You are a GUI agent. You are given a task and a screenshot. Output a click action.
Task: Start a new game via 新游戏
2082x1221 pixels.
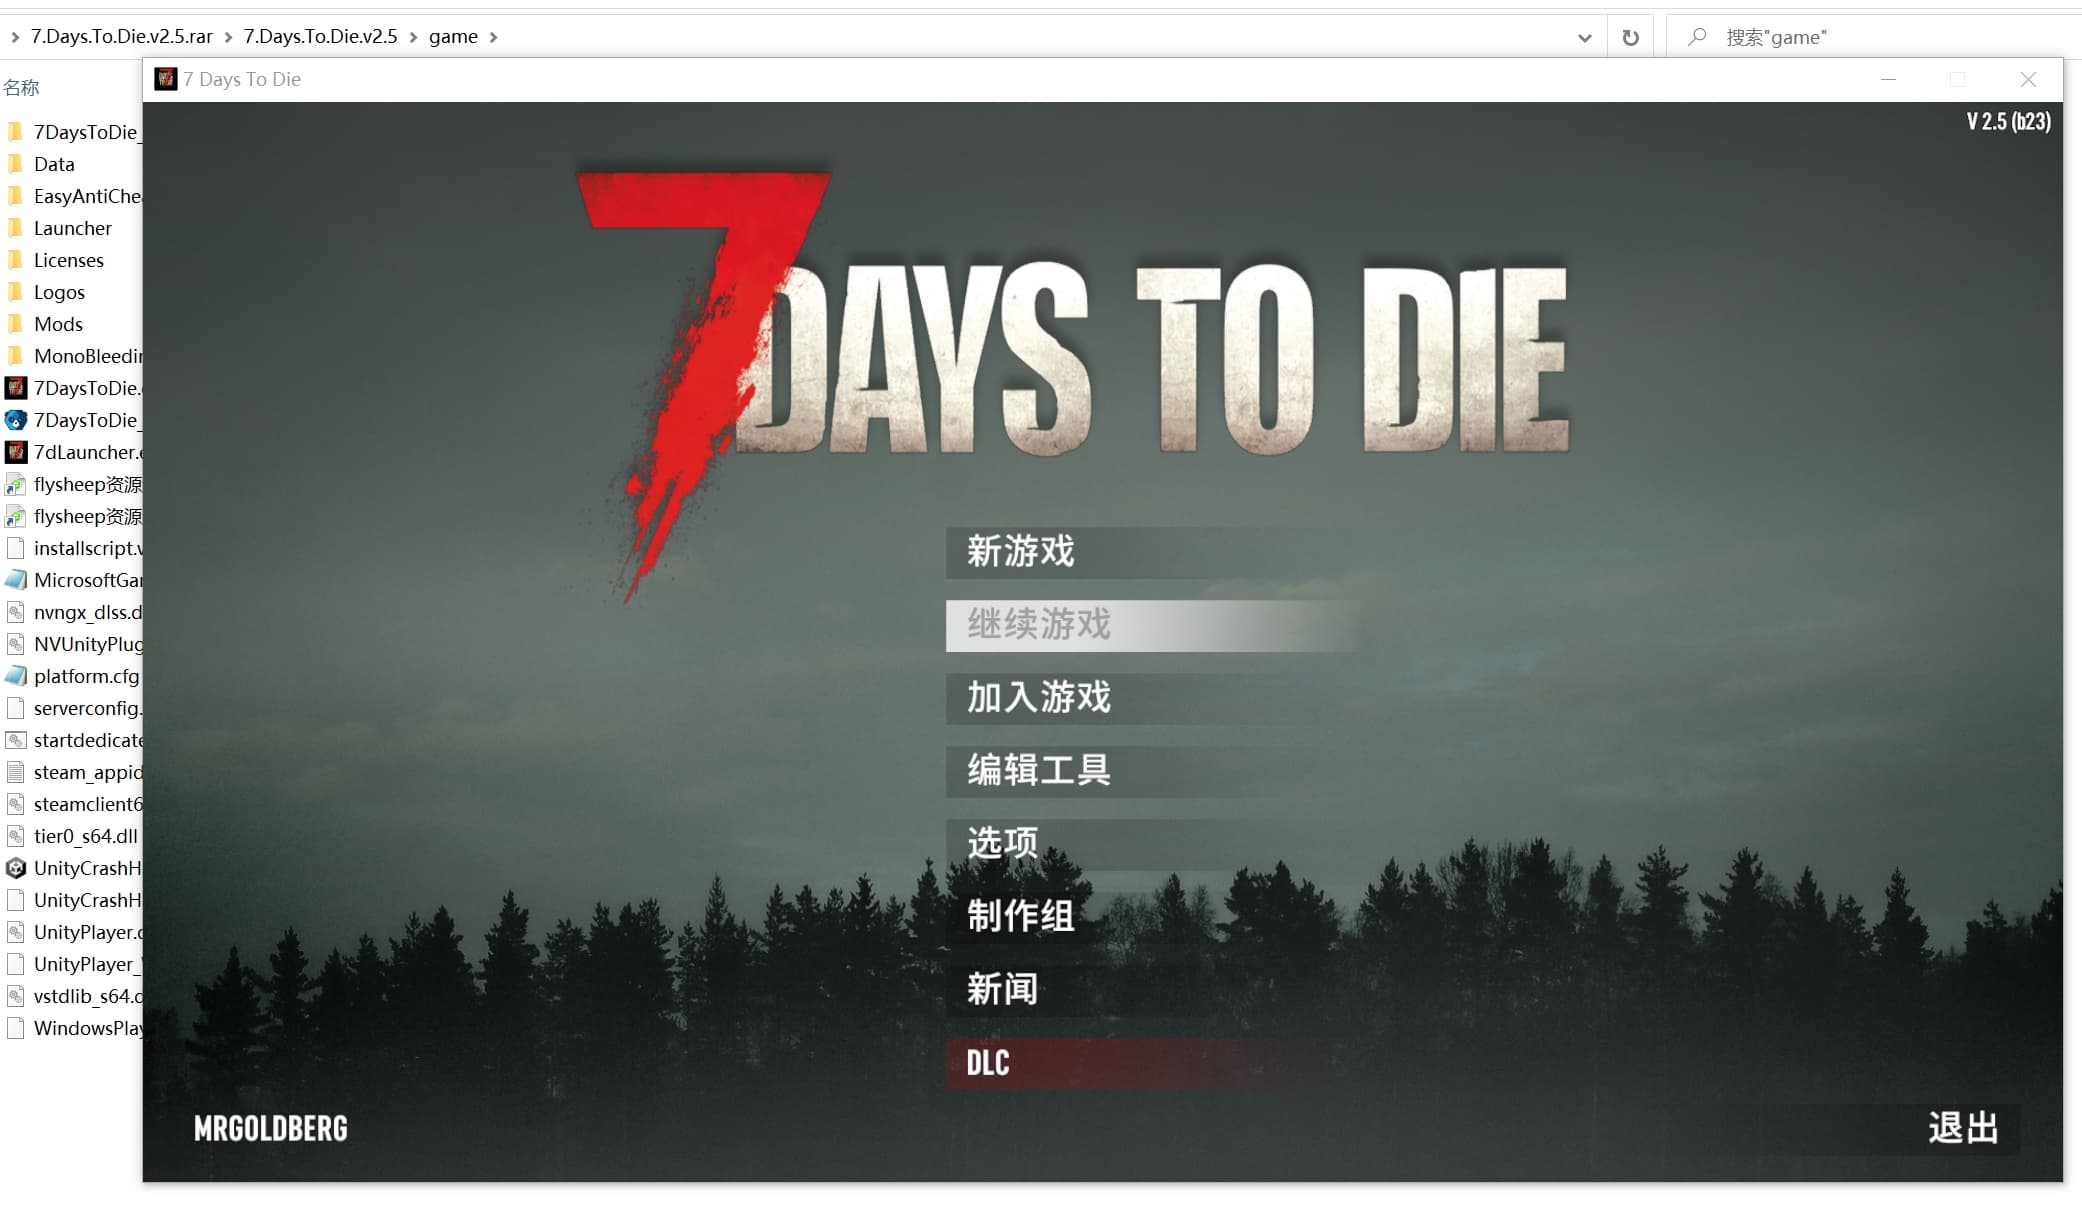tap(1020, 552)
